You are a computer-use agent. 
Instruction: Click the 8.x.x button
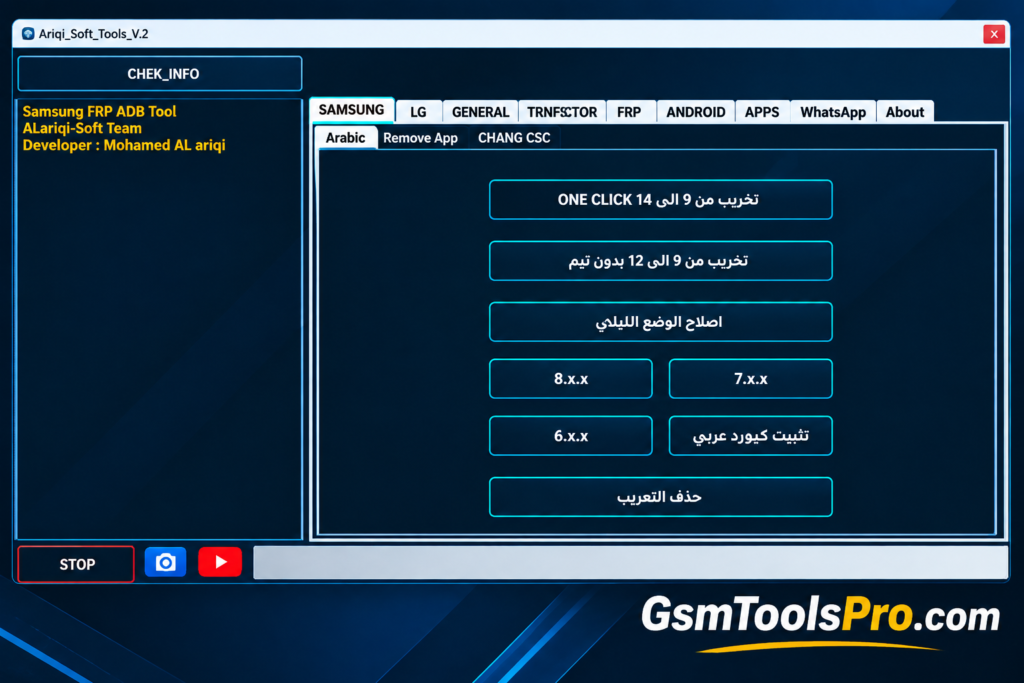571,379
